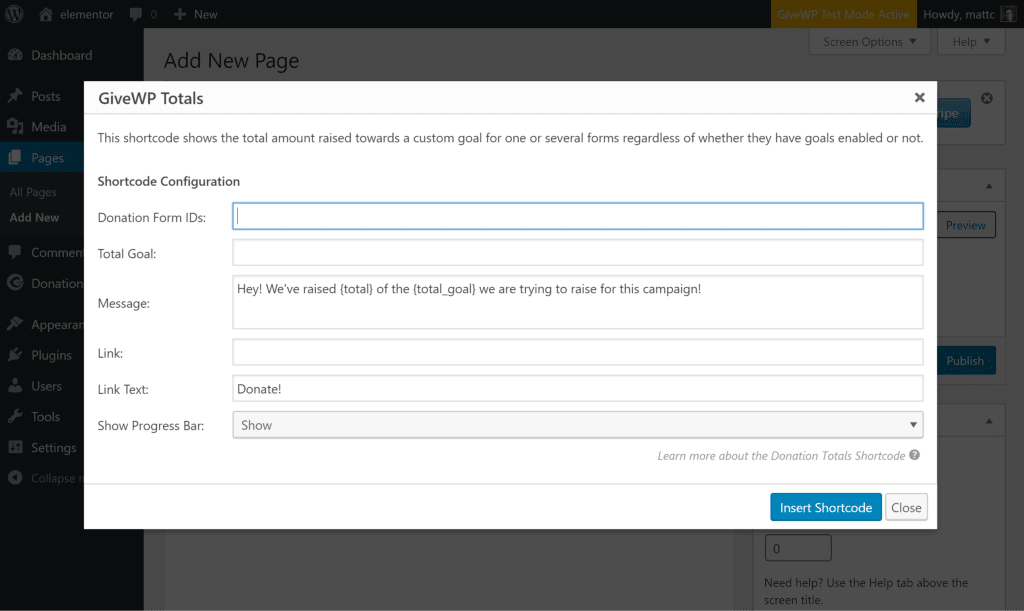The height and width of the screenshot is (611, 1024).
Task: Click the Media icon in sidebar
Action: [x=15, y=127]
